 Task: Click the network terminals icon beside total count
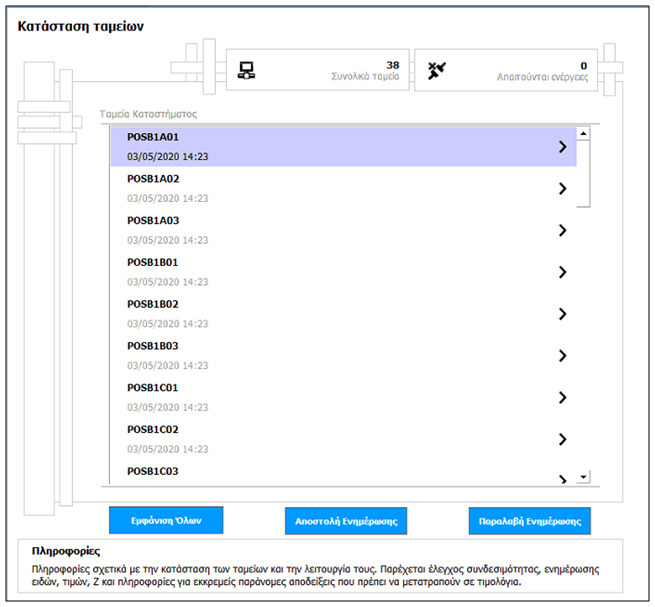tap(246, 70)
